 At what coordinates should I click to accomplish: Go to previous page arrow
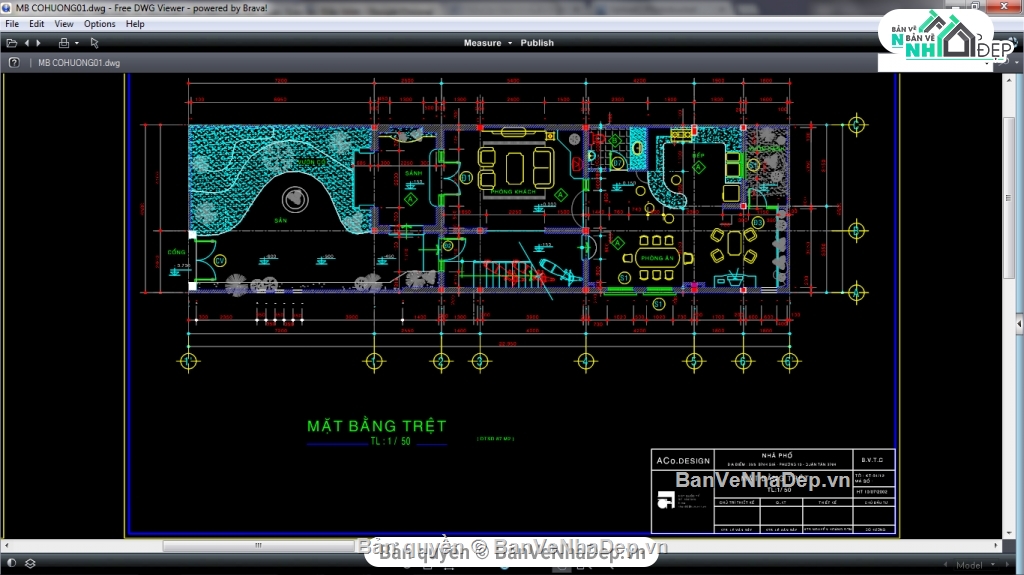[x=27, y=43]
